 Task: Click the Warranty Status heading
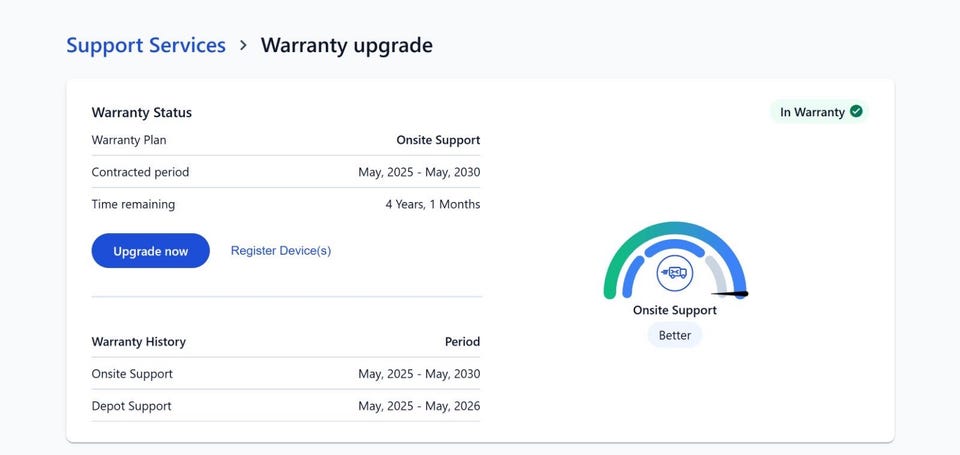click(x=141, y=113)
